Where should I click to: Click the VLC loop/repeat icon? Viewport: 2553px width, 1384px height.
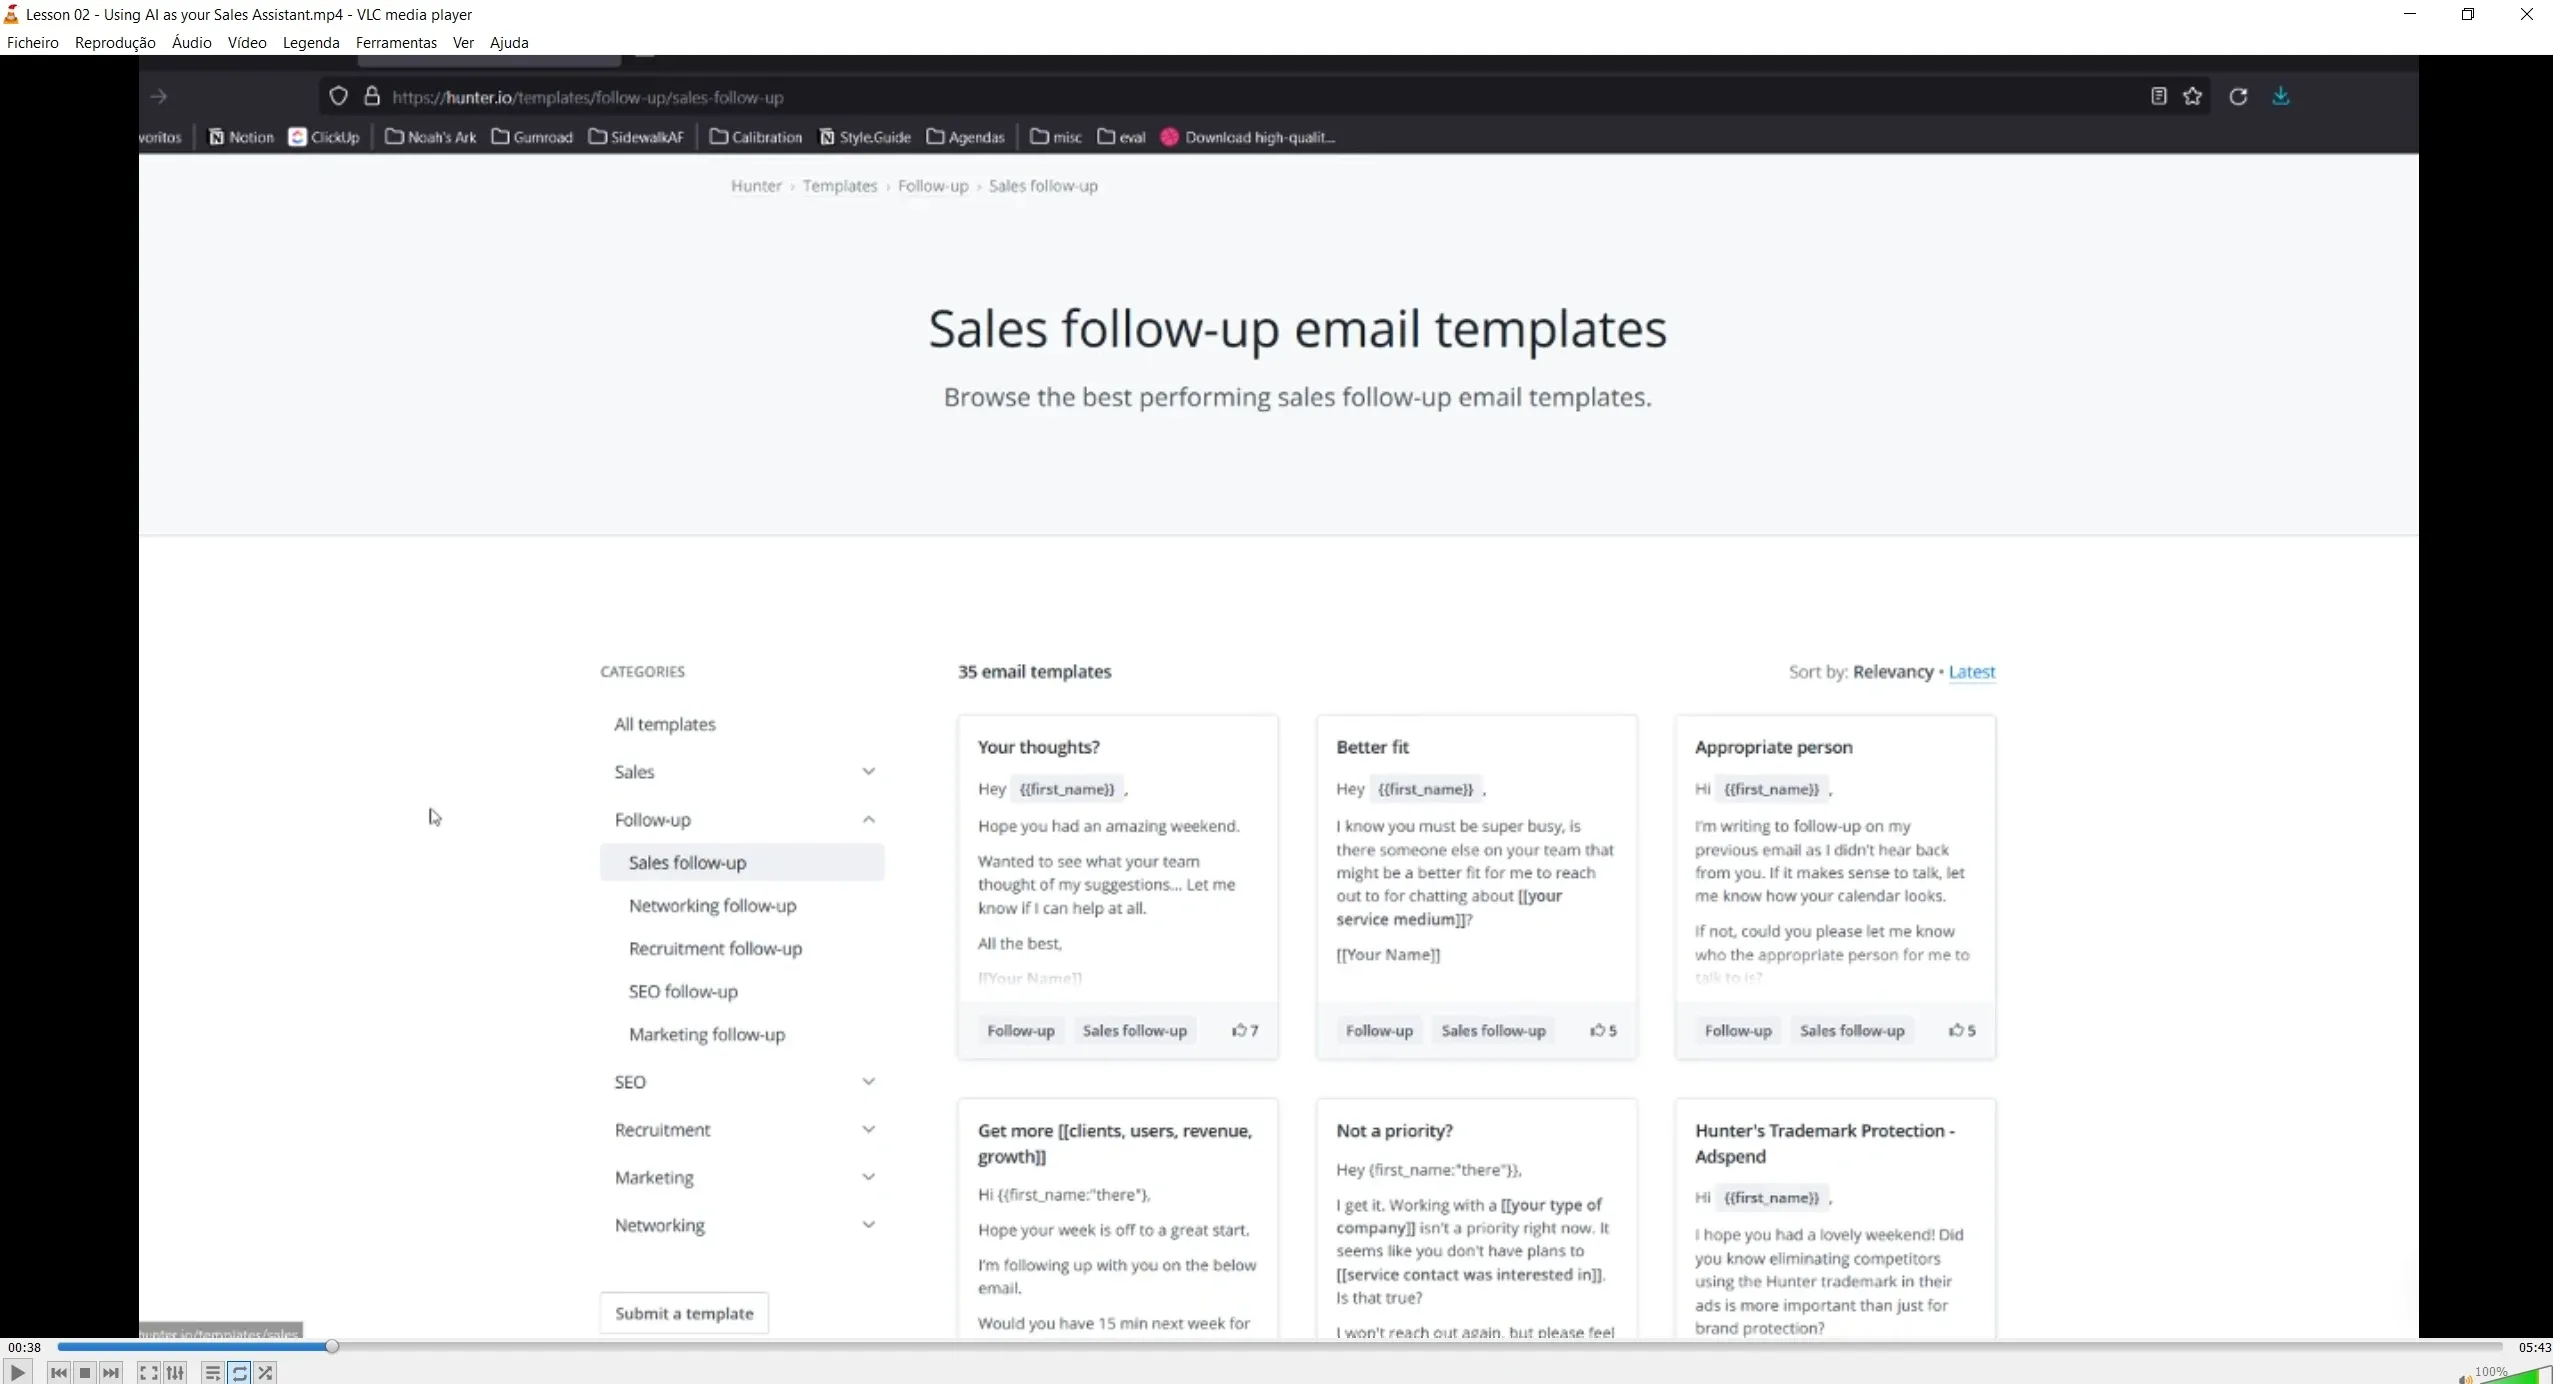[239, 1372]
